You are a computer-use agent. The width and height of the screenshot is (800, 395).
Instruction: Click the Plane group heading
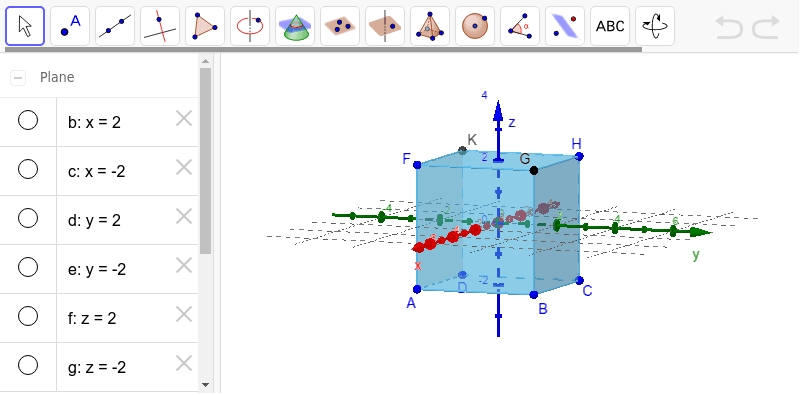tap(57, 77)
